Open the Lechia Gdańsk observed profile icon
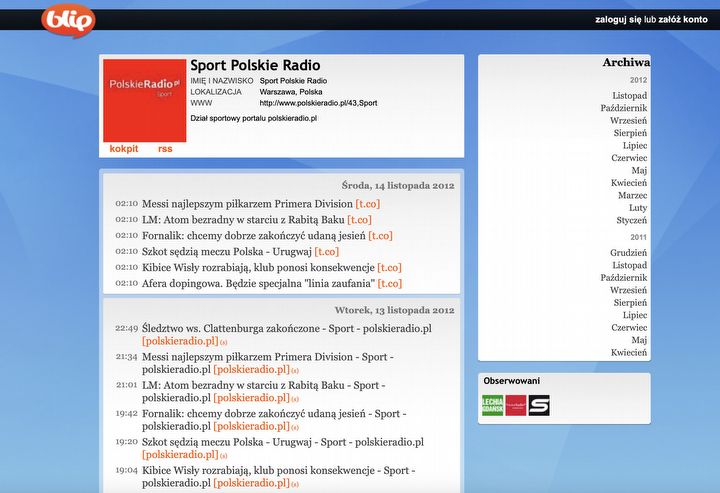This screenshot has width=720, height=493. point(492,405)
